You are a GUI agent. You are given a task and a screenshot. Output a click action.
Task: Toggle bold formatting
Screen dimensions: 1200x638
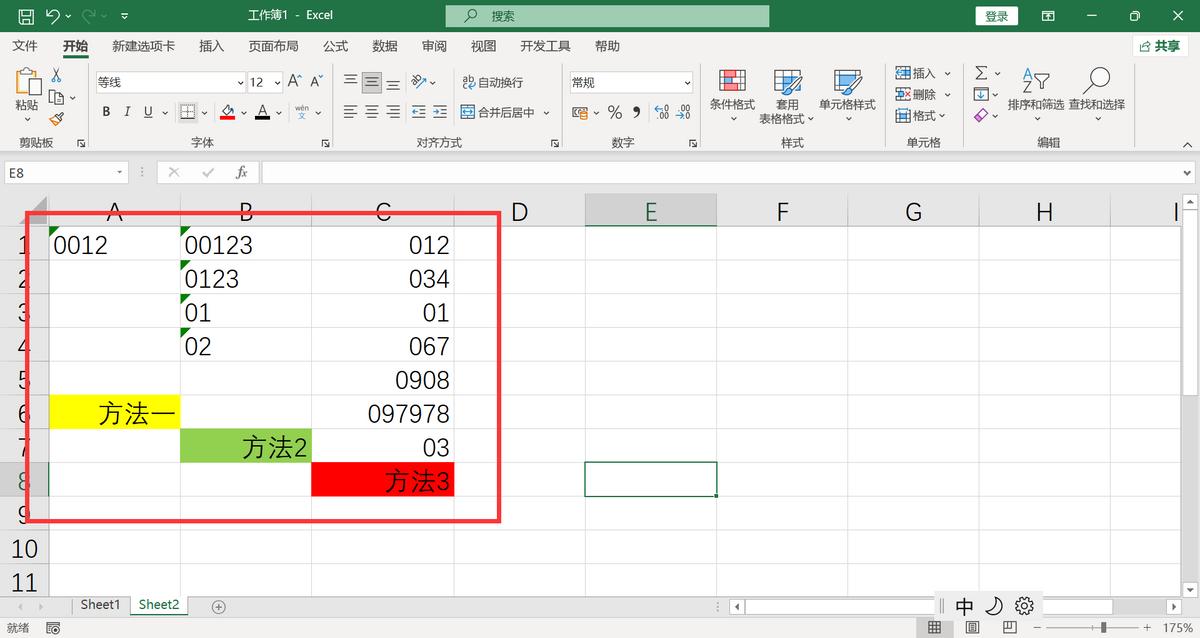pos(105,113)
